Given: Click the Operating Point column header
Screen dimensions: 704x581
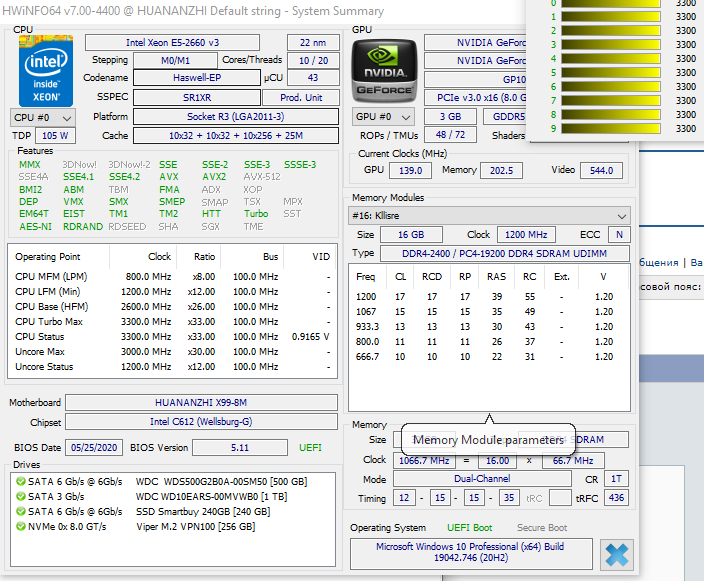Looking at the screenshot, I should coord(60,257).
